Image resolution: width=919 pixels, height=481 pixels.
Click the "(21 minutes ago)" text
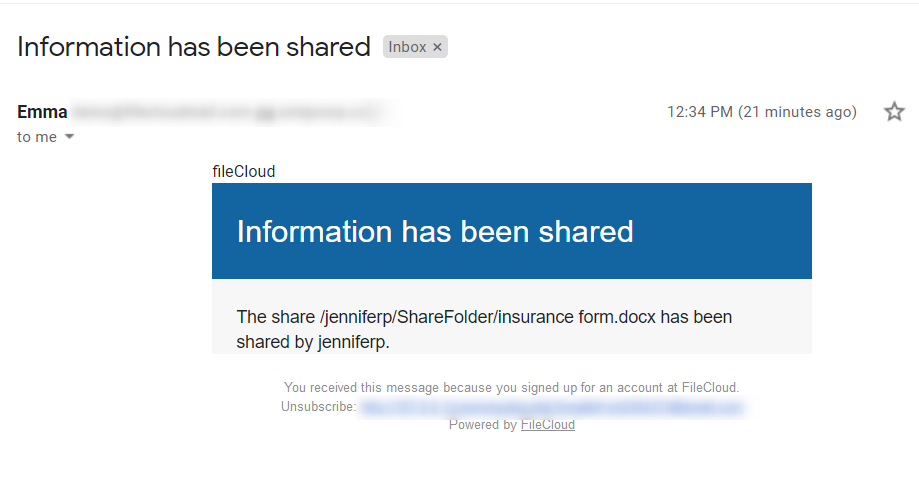click(x=797, y=112)
